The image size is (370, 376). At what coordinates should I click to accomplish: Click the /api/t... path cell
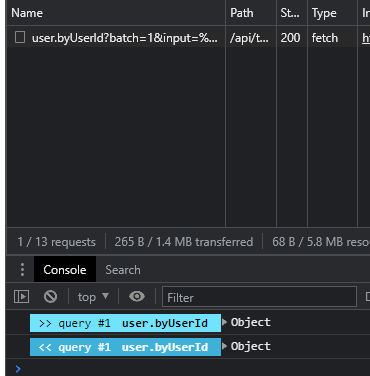click(249, 38)
